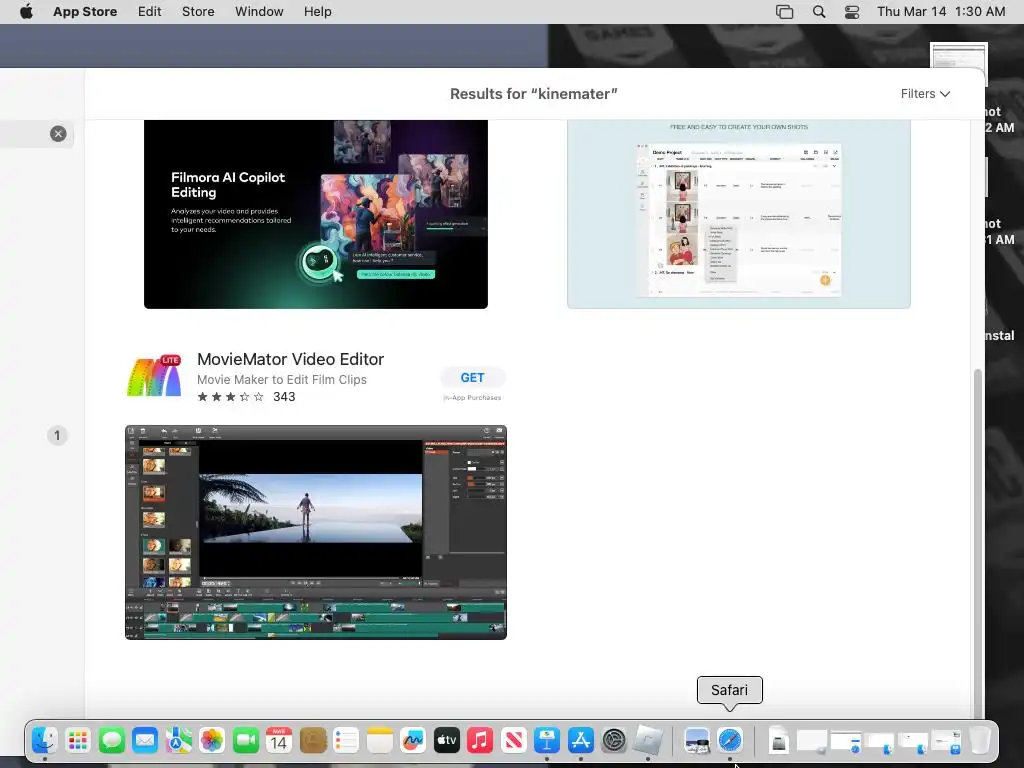The image size is (1024, 768).
Task: Open Trash in the dock
Action: [x=979, y=741]
